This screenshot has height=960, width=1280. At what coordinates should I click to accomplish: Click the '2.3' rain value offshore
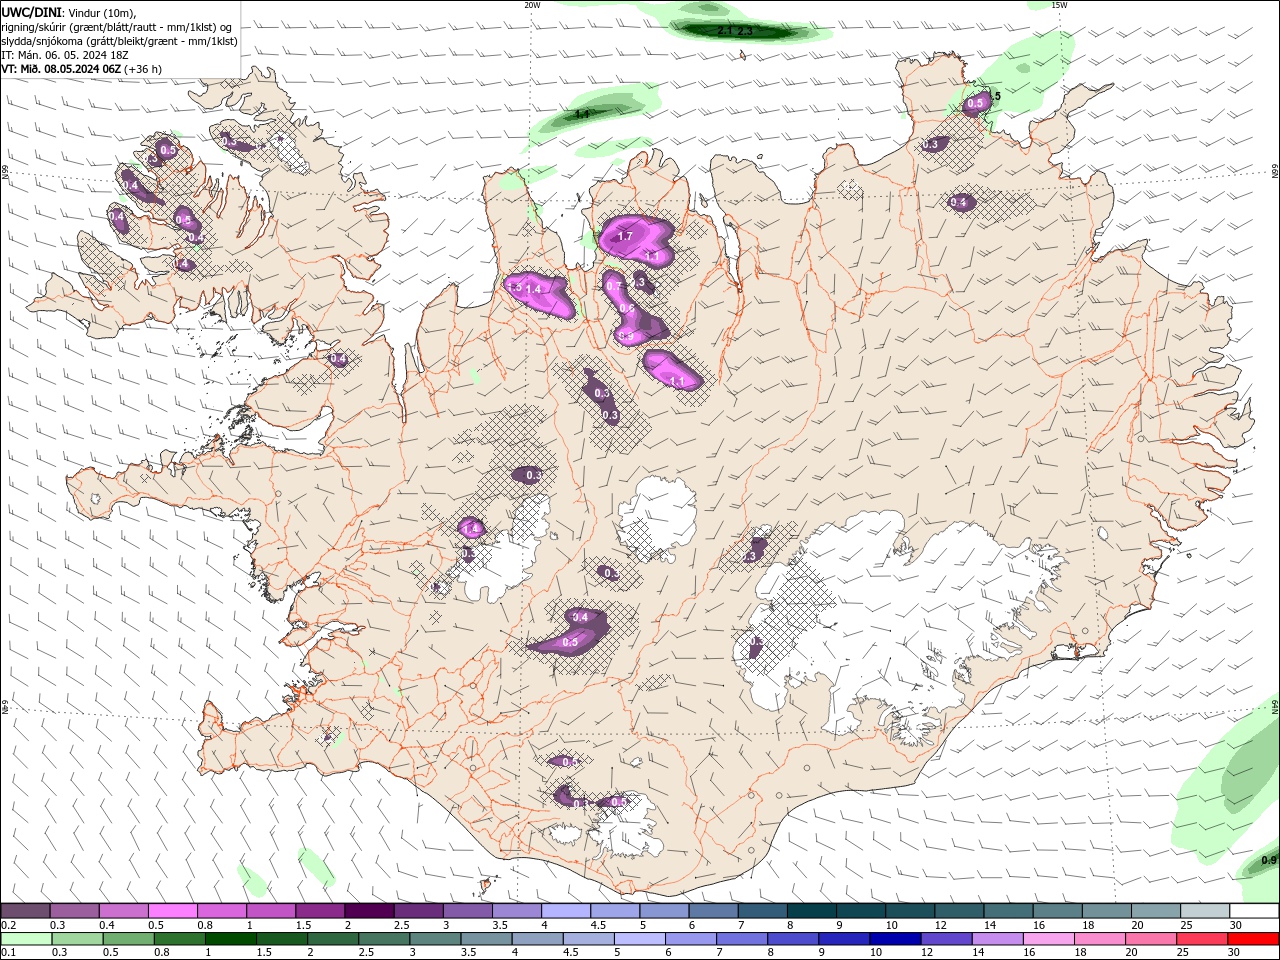click(x=745, y=31)
